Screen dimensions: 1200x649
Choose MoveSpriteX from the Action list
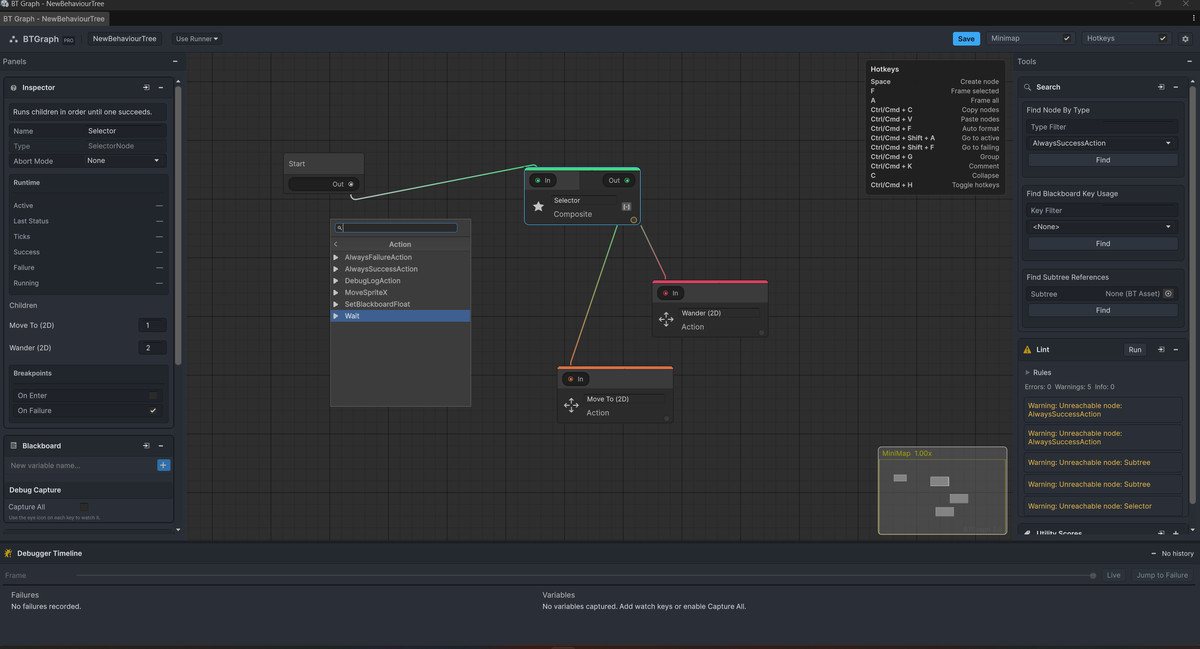400,292
